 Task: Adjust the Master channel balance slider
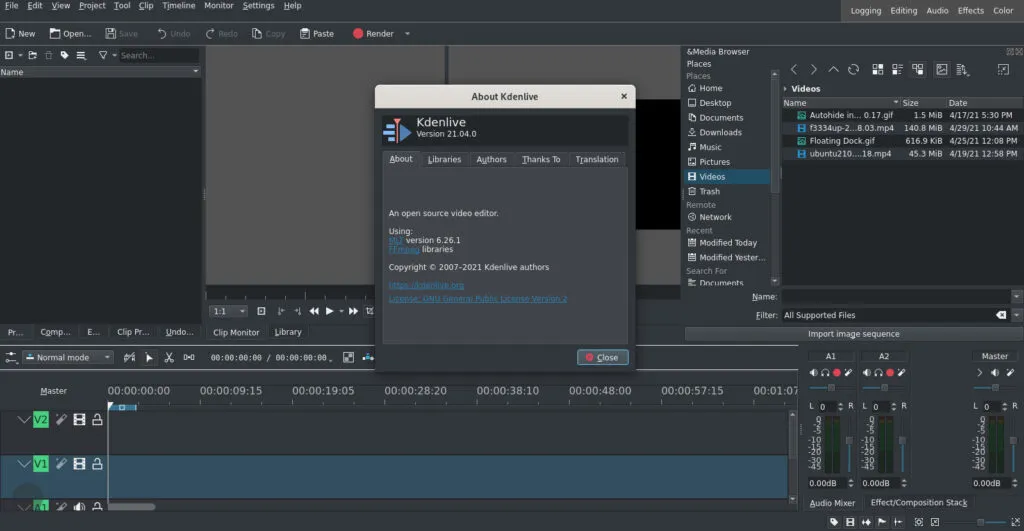(x=994, y=388)
